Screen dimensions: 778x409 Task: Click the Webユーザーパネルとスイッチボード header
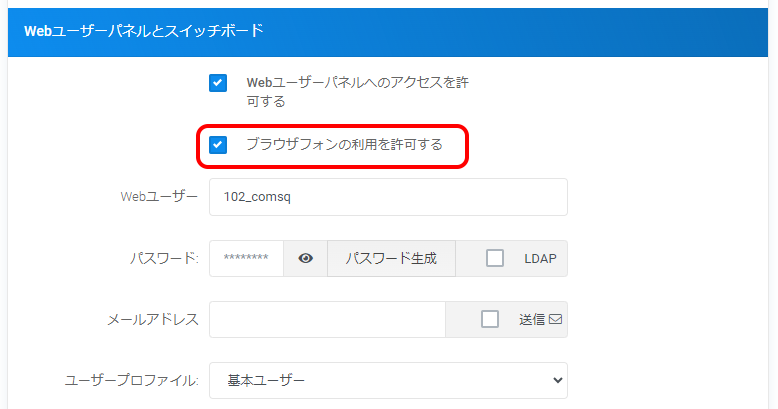pyautogui.click(x=144, y=31)
